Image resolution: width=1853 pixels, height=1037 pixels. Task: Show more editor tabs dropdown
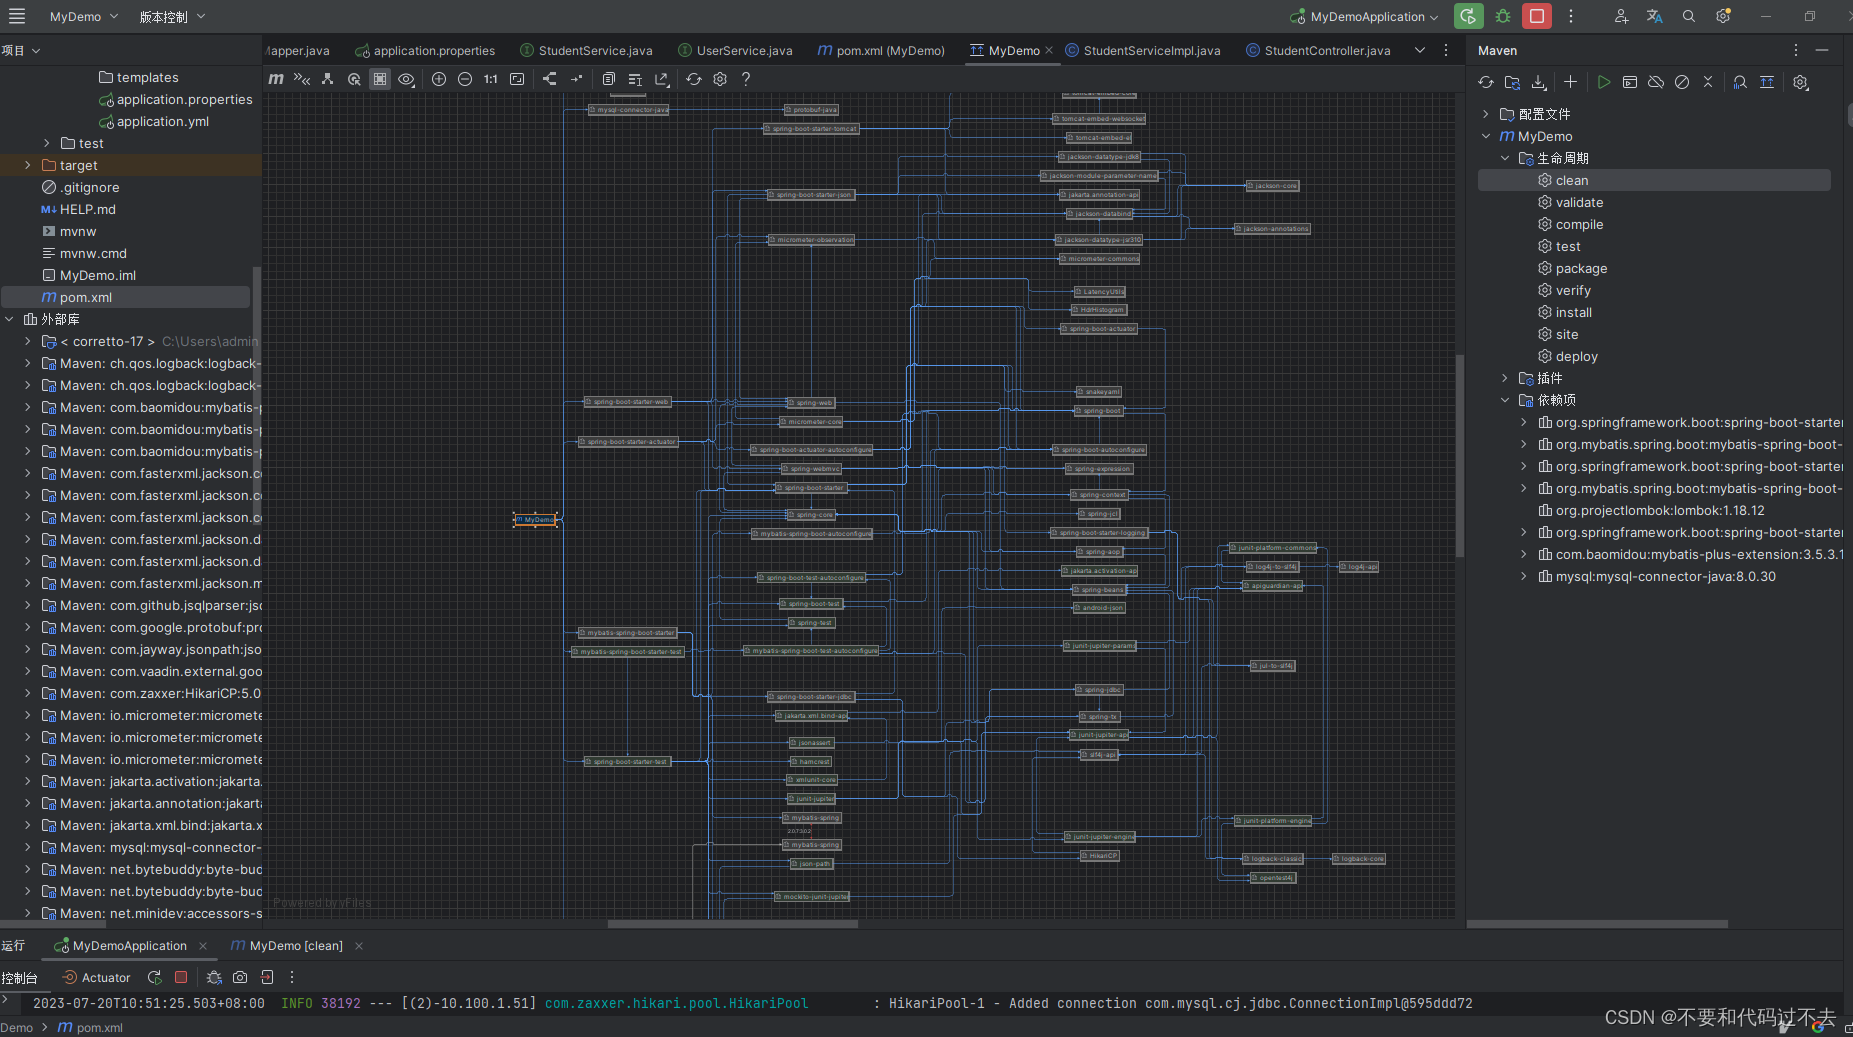(x=1420, y=50)
